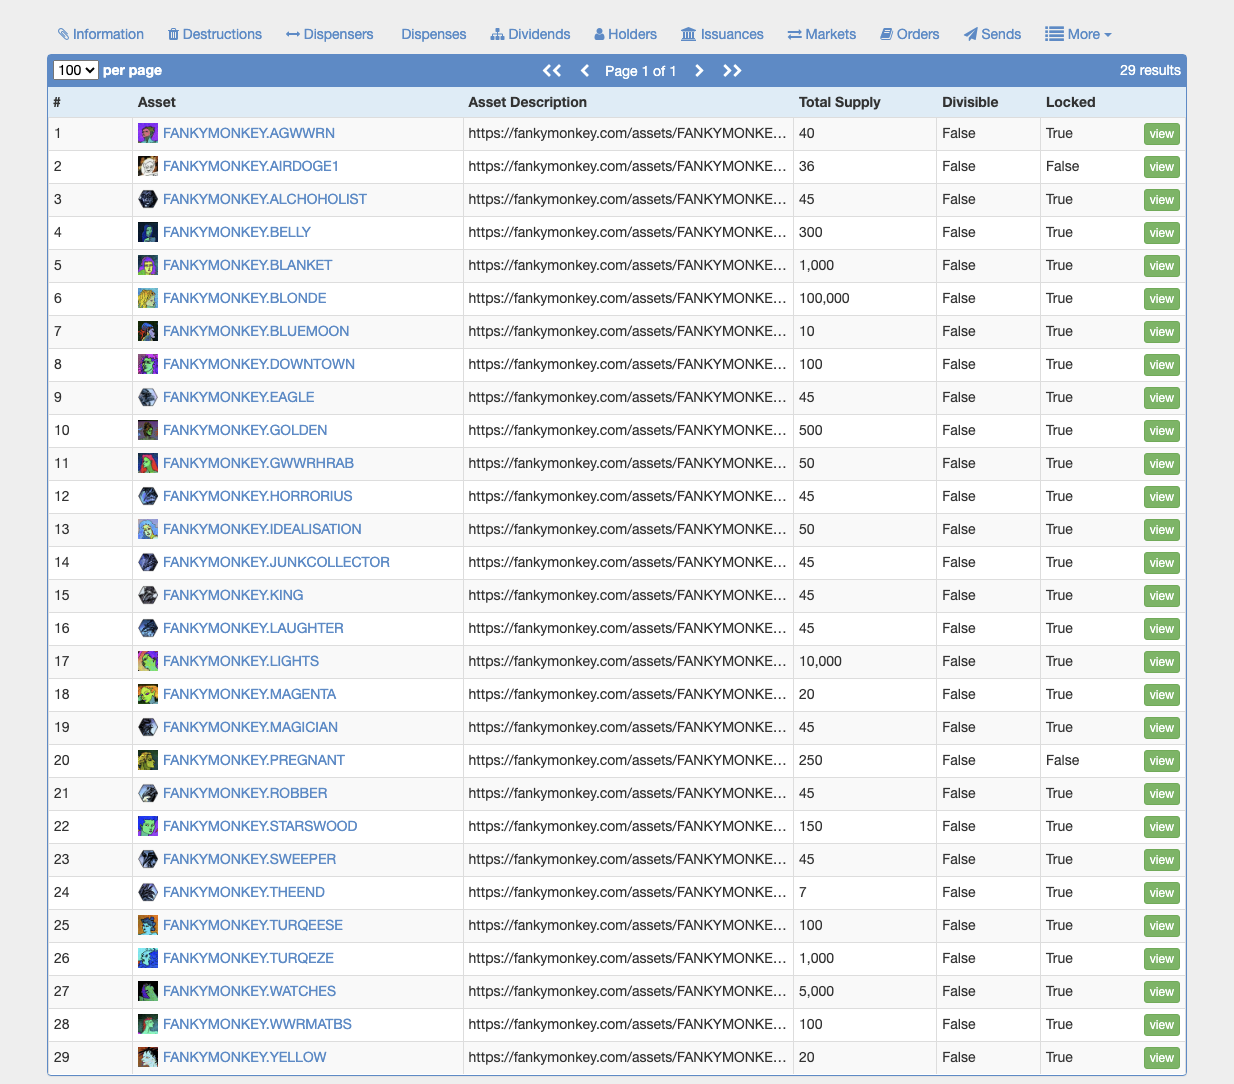Click the FANKYMONKEY.GOLDEN asset icon

pos(148,431)
